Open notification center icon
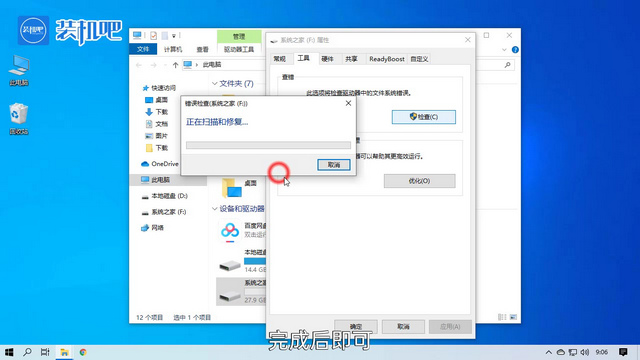The image size is (640, 360). click(x=623, y=352)
